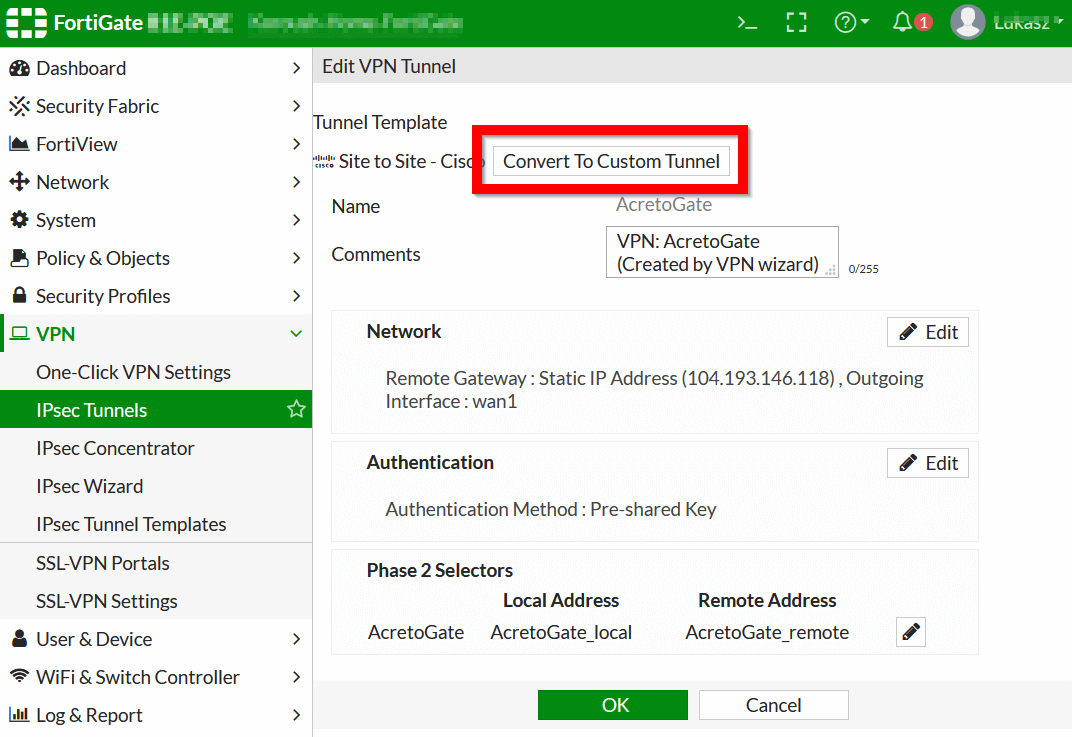Click the FortiView chart icon

click(19, 144)
